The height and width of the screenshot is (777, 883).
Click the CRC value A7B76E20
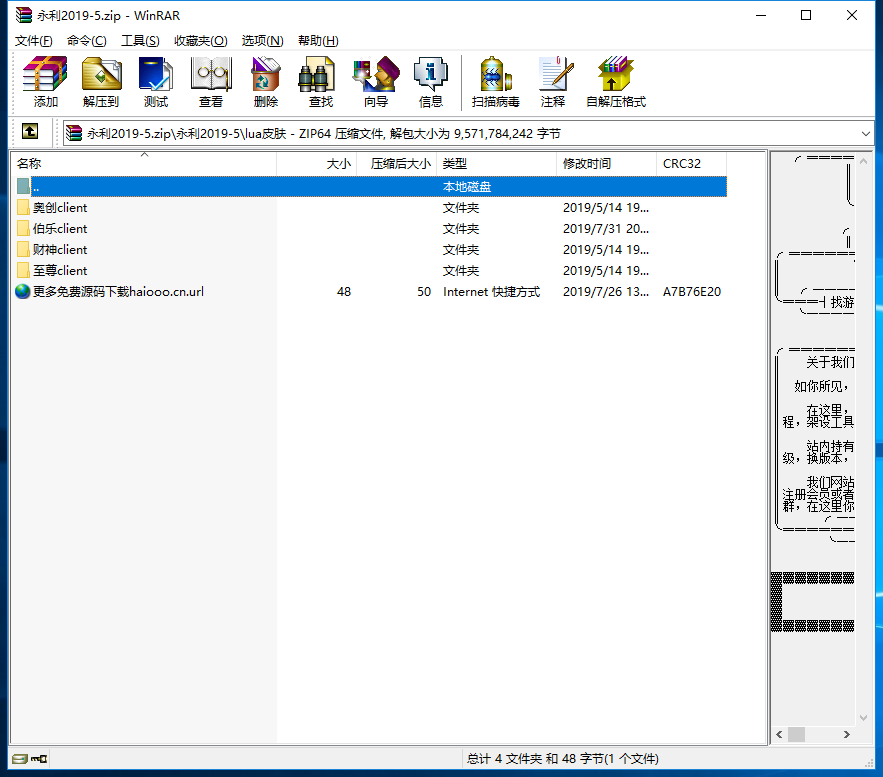(692, 292)
